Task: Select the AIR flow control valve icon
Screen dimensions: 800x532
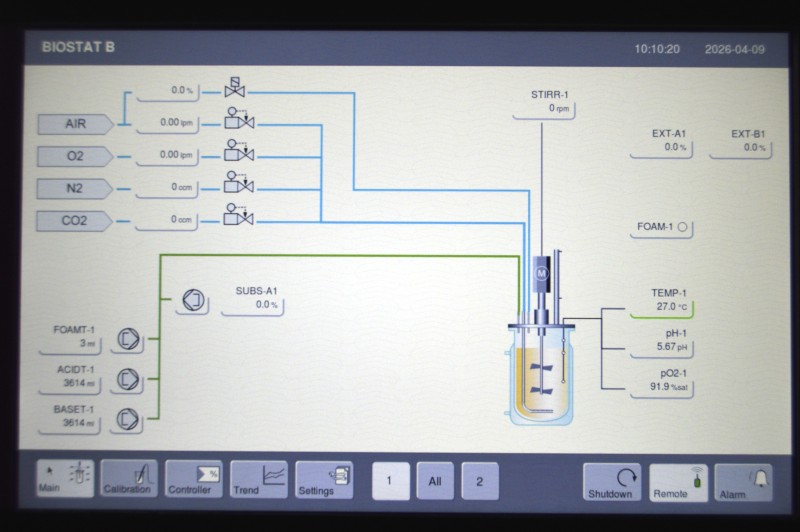Action: (239, 118)
